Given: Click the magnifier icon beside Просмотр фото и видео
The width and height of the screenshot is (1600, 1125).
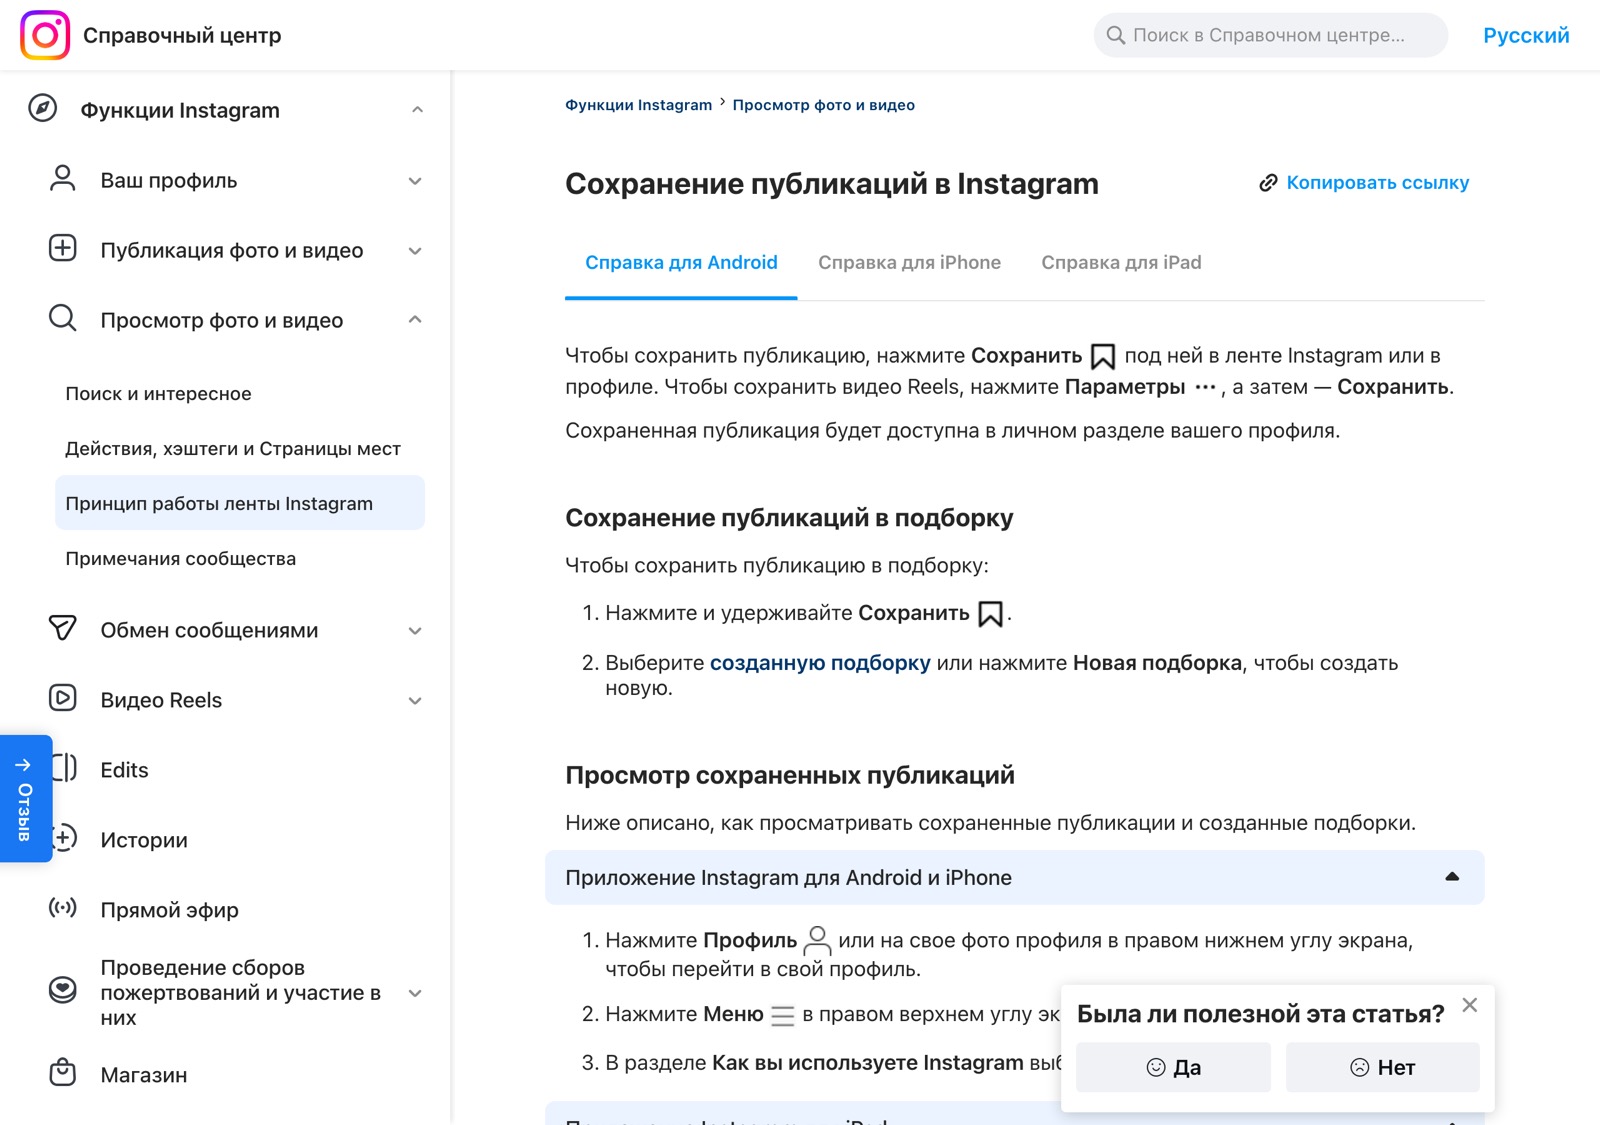Looking at the screenshot, I should tap(63, 318).
